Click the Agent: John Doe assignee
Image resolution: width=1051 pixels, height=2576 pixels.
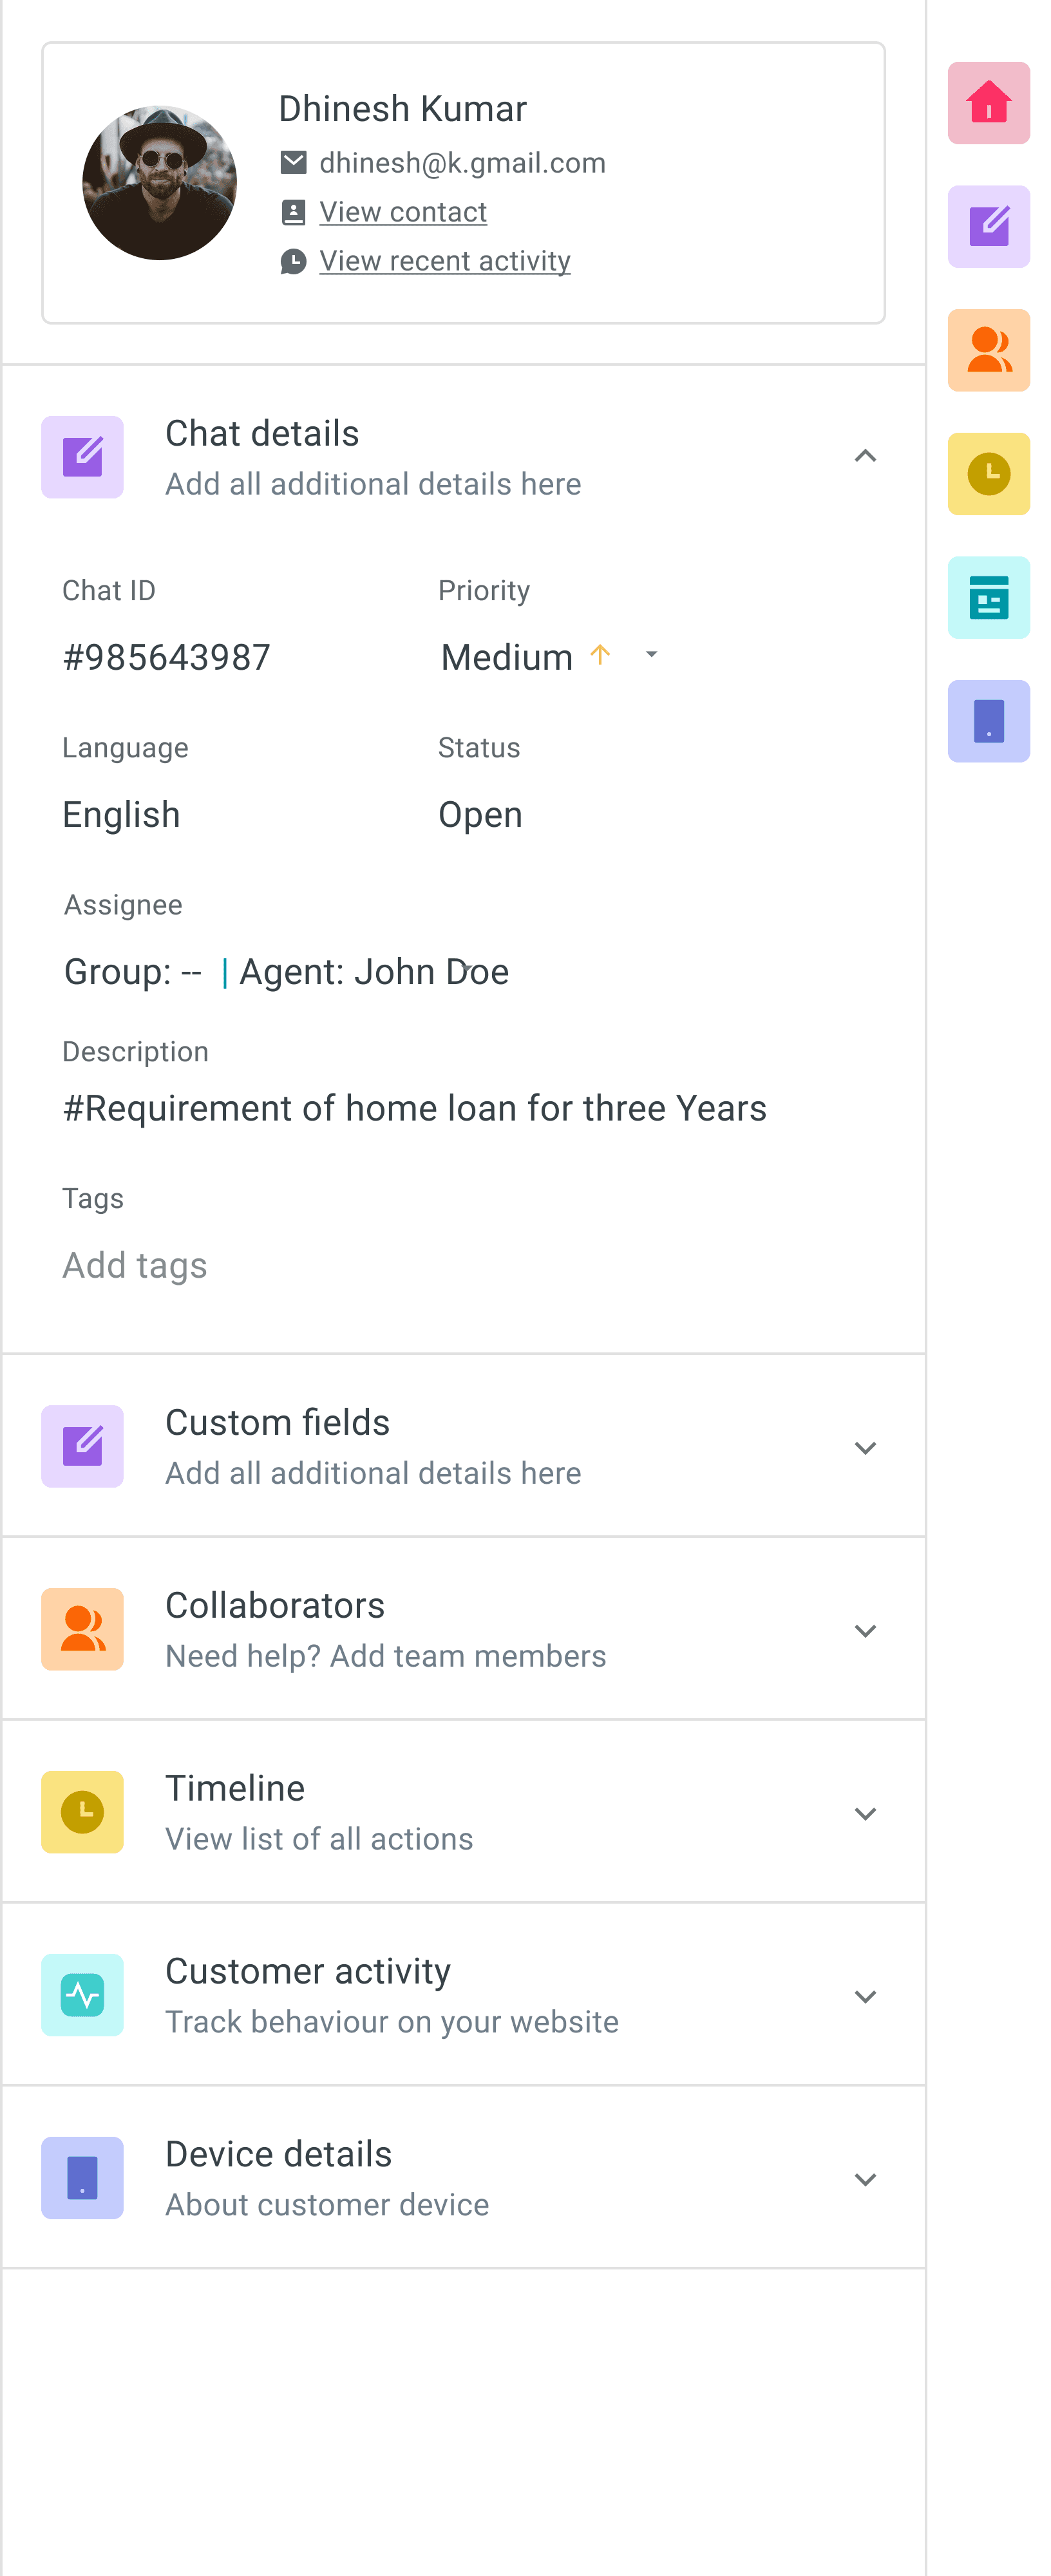click(x=374, y=971)
